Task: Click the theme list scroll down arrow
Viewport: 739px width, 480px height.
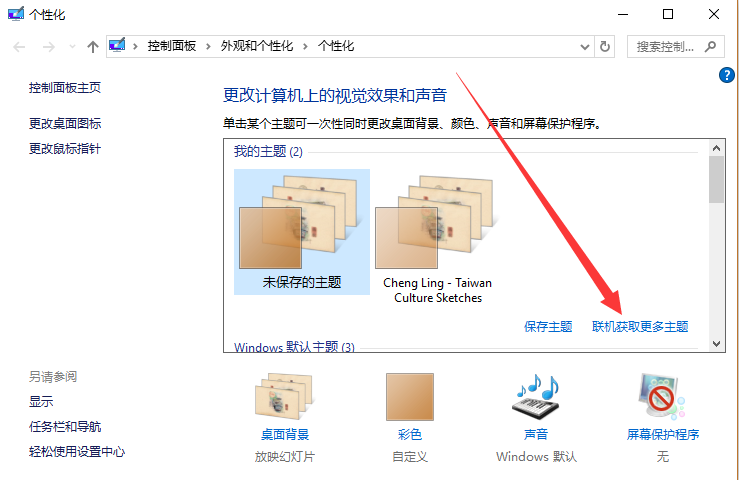Action: 716,344
